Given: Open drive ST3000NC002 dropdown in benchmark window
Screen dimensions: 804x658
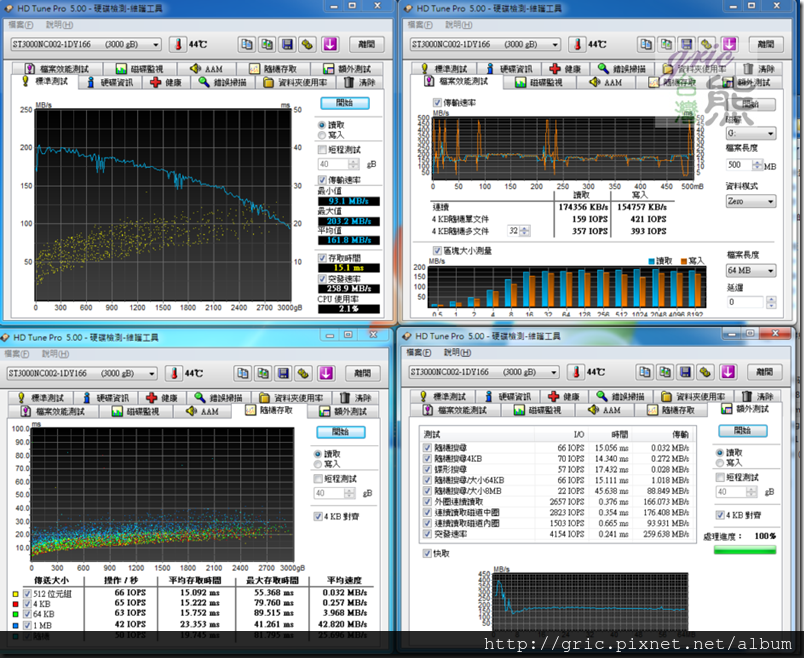Looking at the screenshot, I should 86,45.
